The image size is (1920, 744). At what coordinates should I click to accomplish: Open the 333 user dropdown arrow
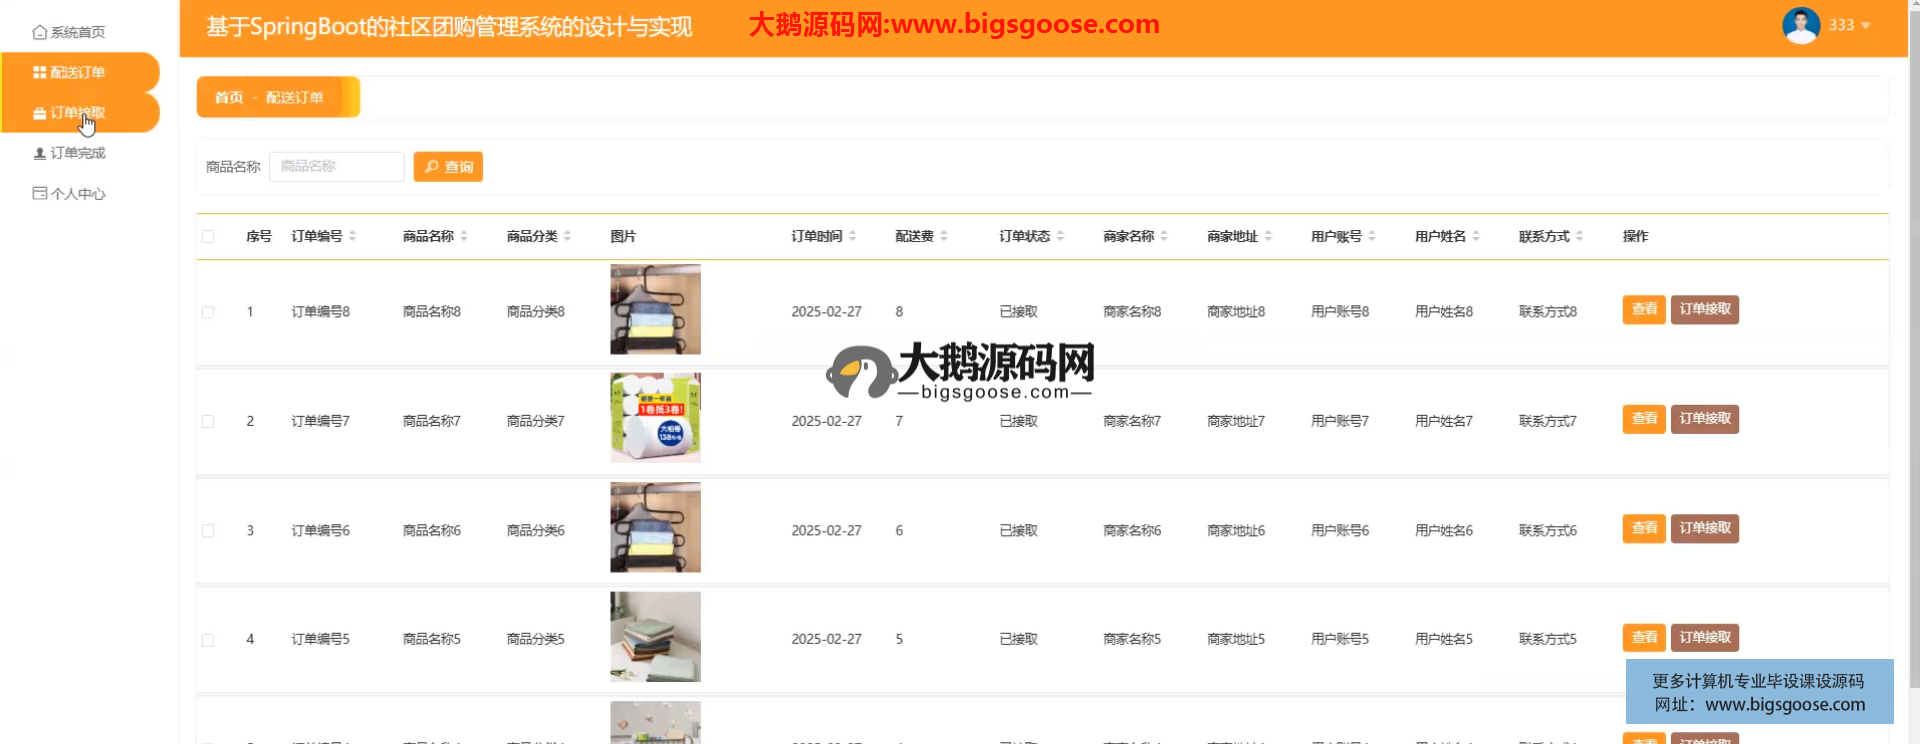[1865, 26]
